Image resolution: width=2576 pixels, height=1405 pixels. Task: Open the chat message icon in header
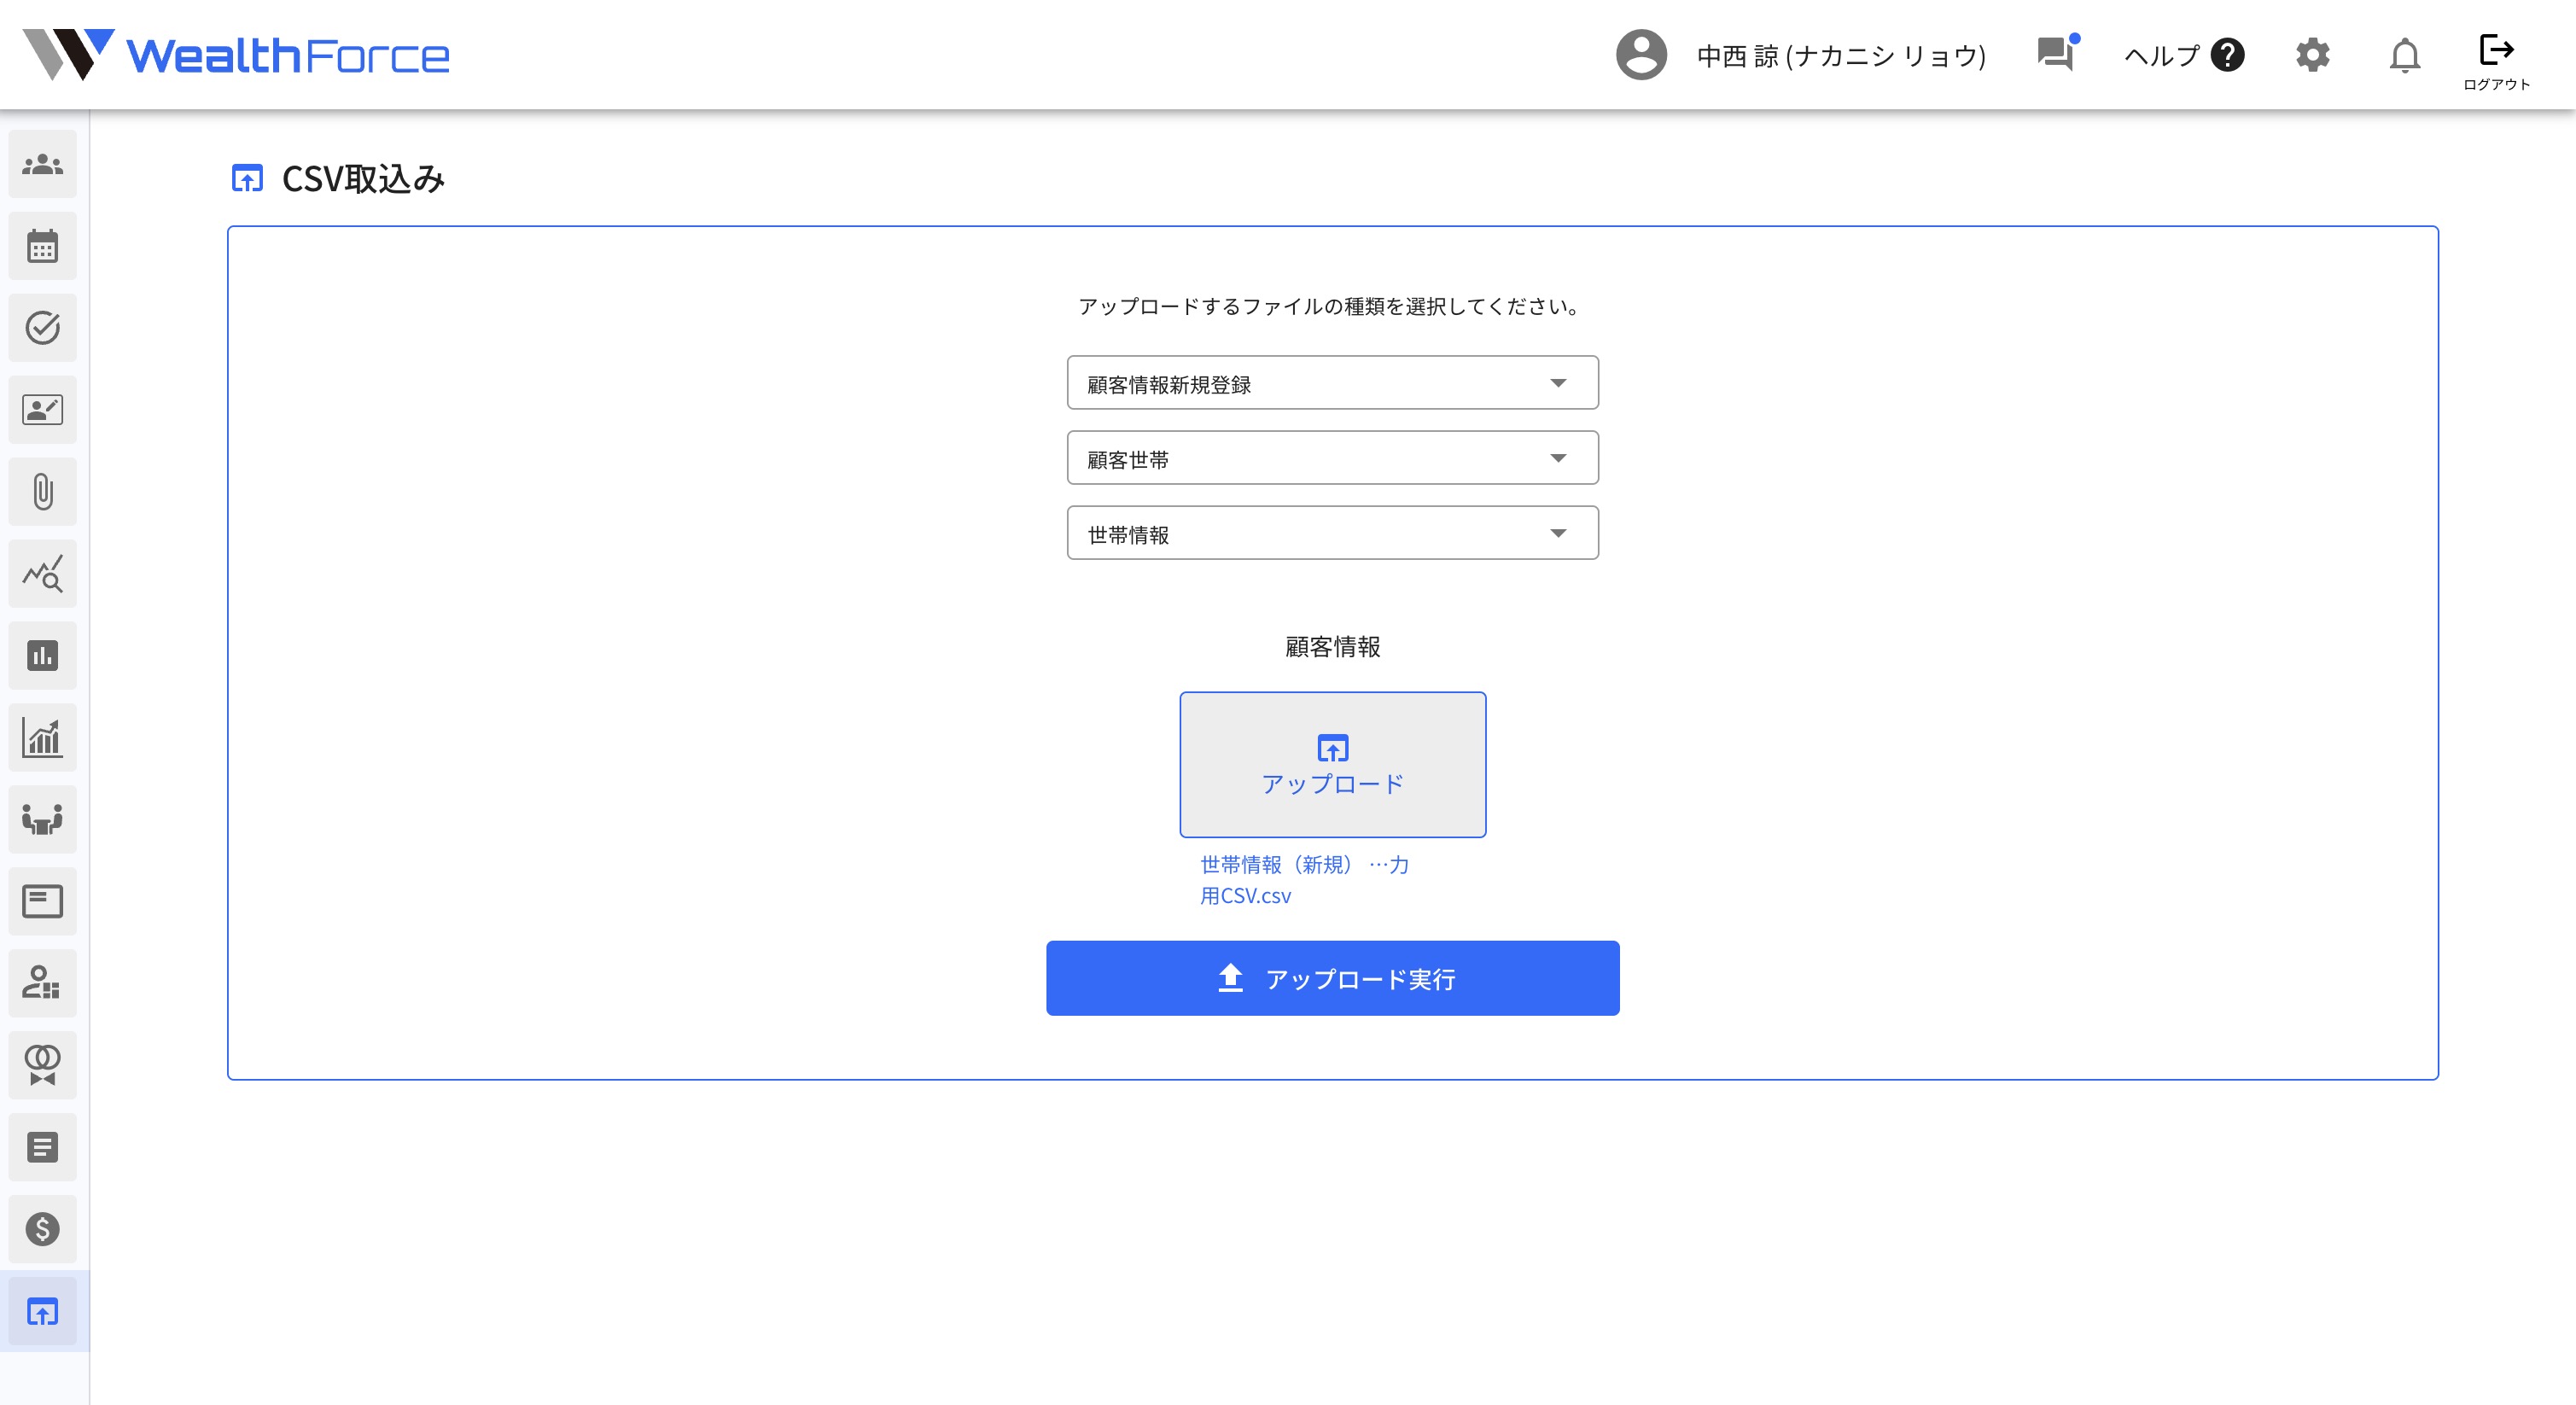point(2056,55)
